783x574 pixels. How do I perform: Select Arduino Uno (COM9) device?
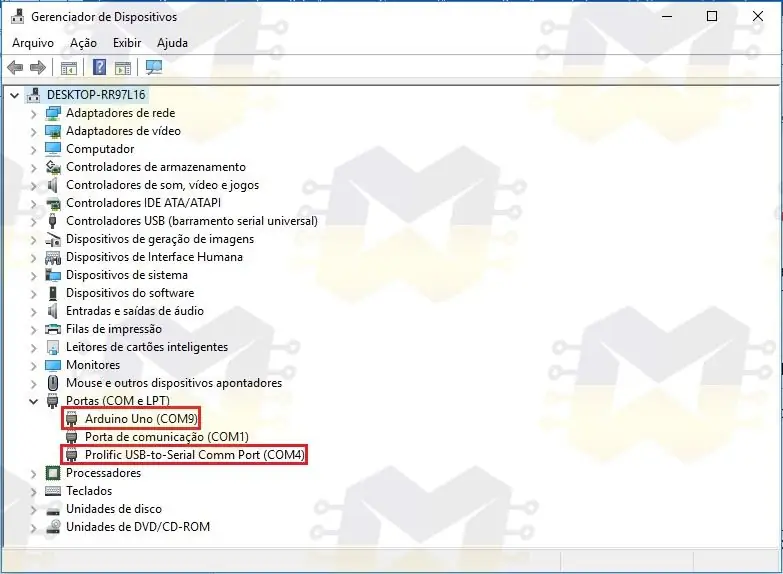141,419
